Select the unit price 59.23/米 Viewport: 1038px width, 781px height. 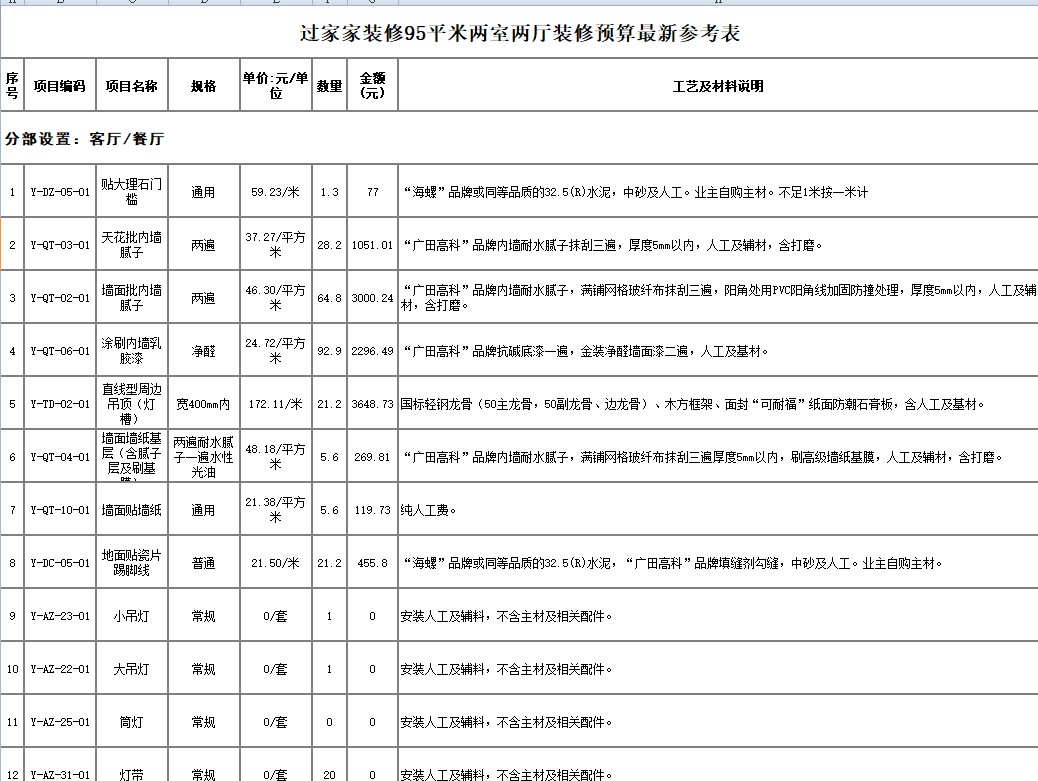coord(275,192)
